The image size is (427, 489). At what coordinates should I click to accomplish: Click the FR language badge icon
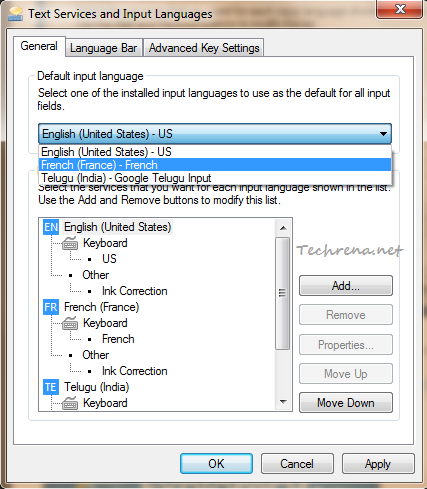click(51, 307)
